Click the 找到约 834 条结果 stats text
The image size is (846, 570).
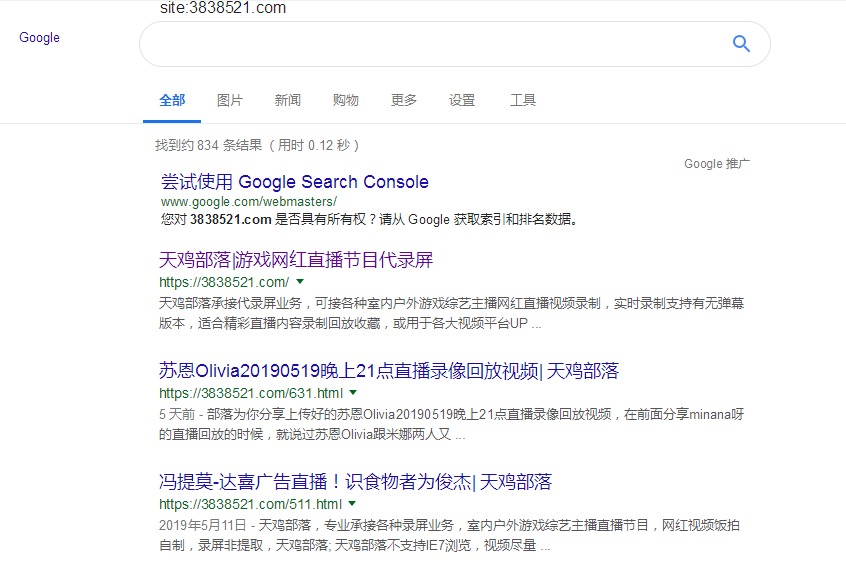point(257,145)
